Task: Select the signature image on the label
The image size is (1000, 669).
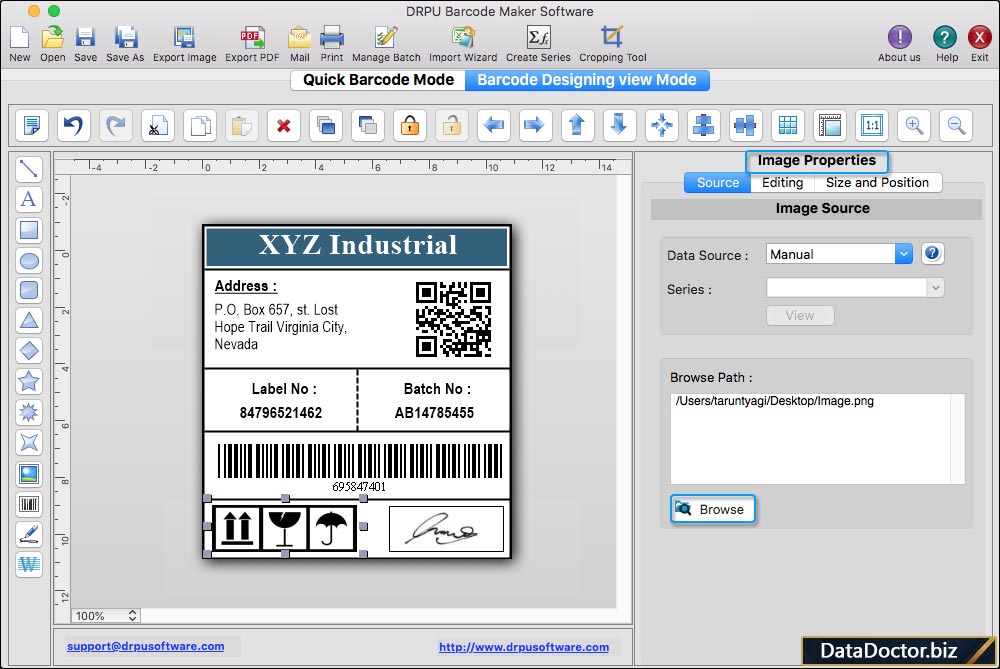Action: tap(446, 529)
